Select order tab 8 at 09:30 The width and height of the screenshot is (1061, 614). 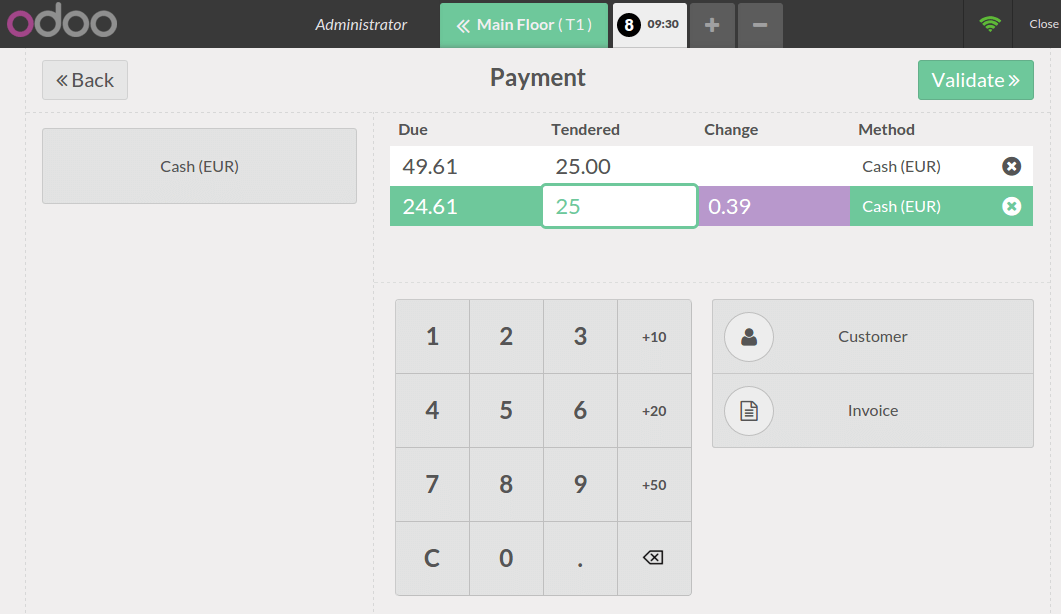[648, 25]
